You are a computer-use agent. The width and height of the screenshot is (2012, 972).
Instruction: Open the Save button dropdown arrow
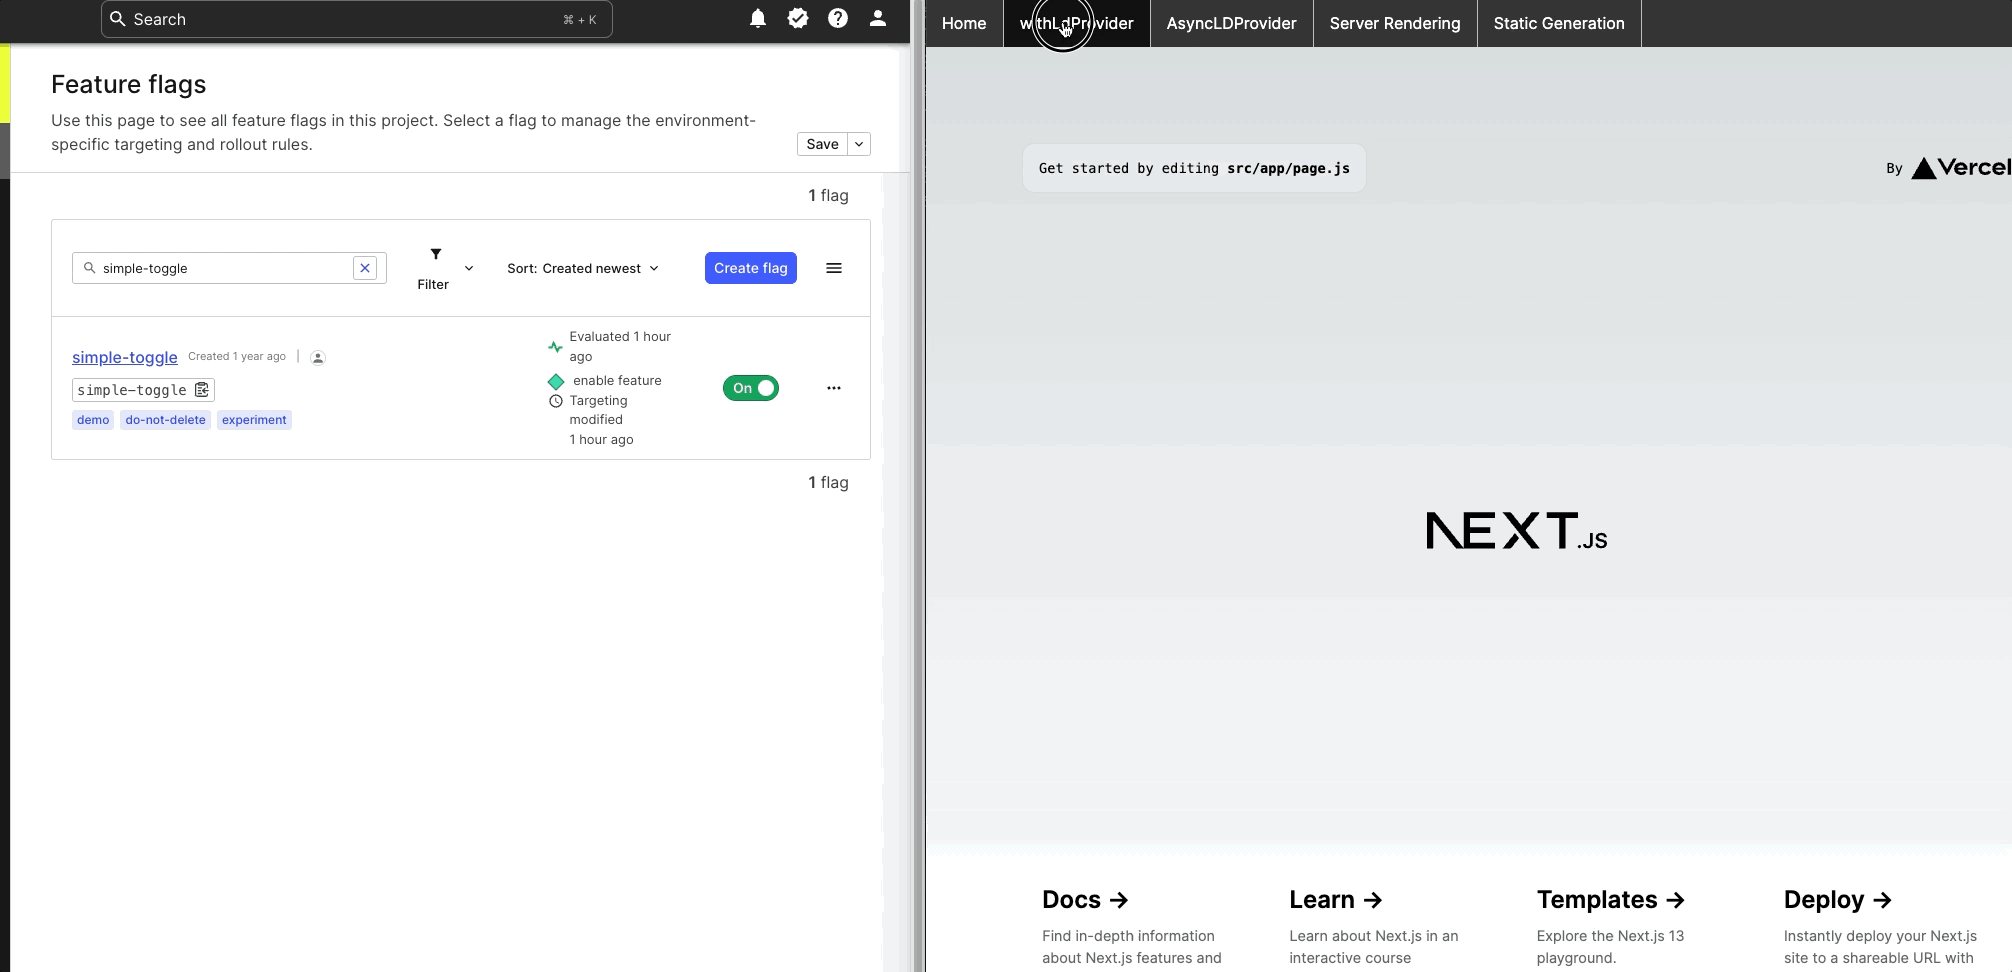click(859, 144)
